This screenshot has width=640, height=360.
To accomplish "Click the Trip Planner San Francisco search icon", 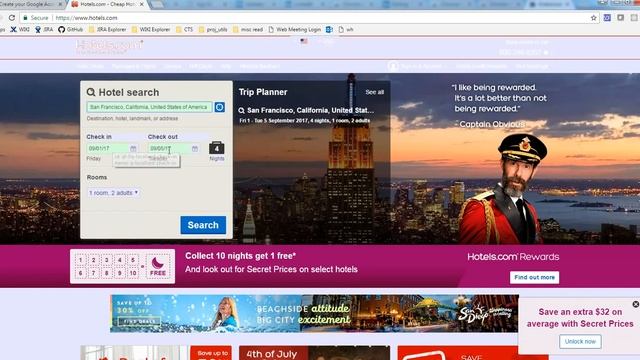I will click(242, 111).
